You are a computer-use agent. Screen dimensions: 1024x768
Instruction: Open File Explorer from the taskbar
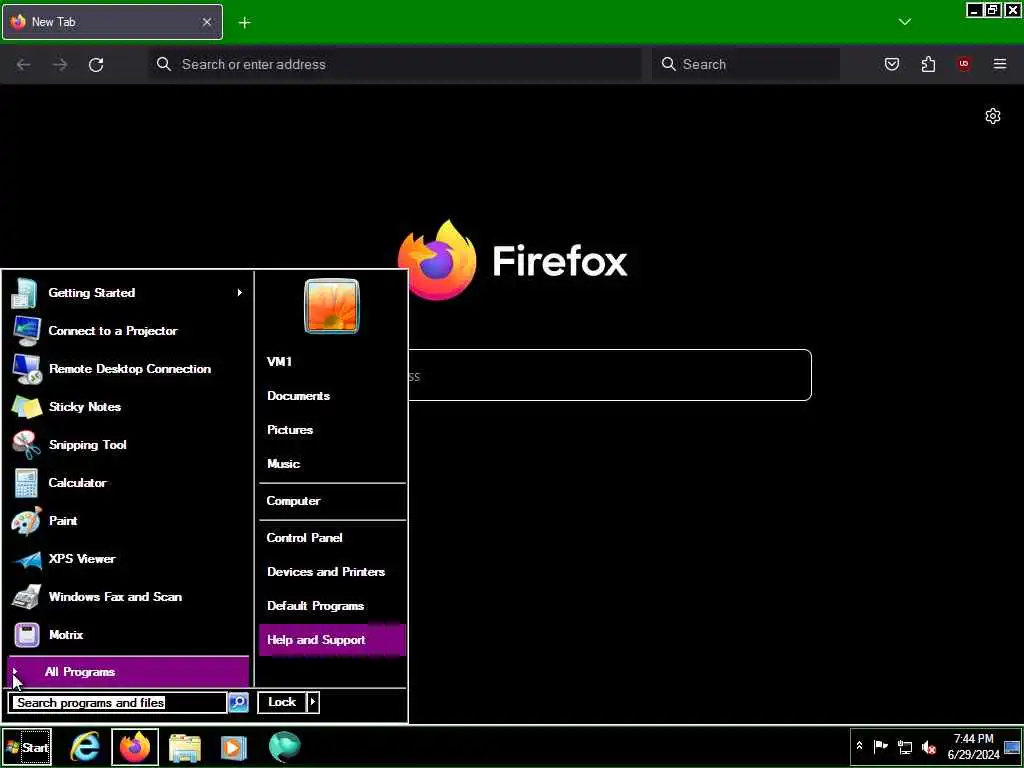(185, 747)
